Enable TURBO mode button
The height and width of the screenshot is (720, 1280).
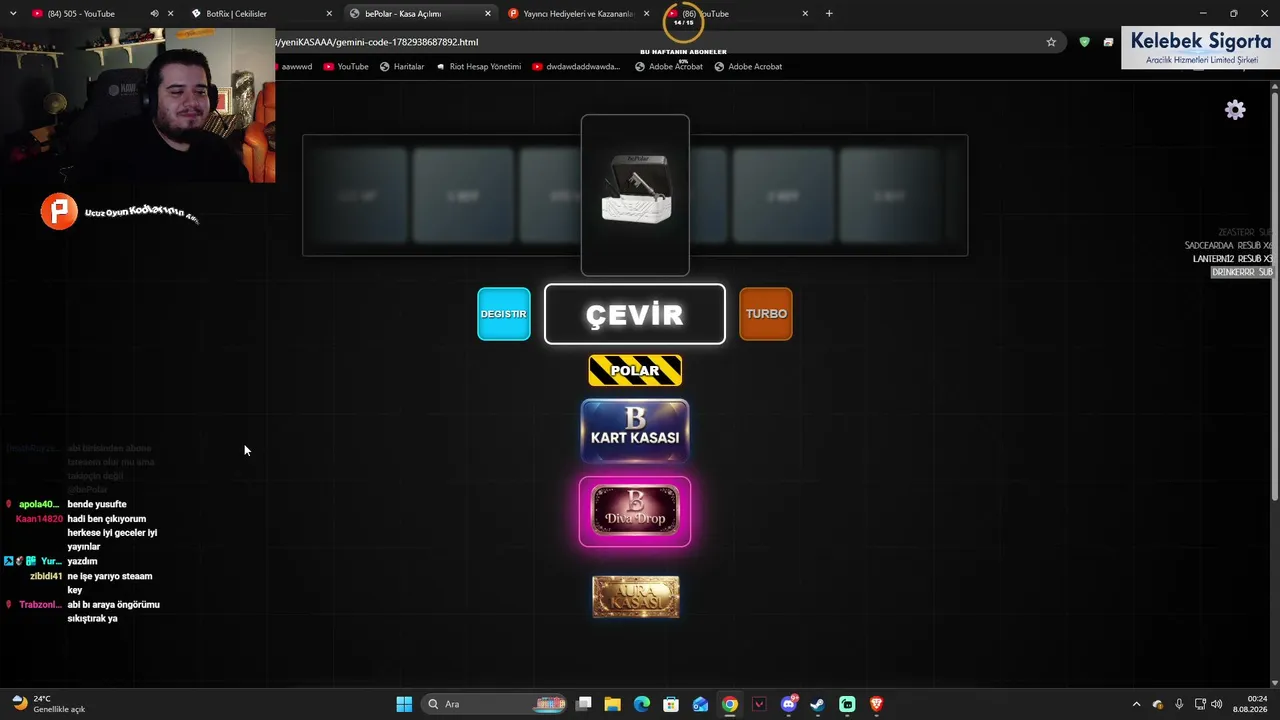click(766, 314)
